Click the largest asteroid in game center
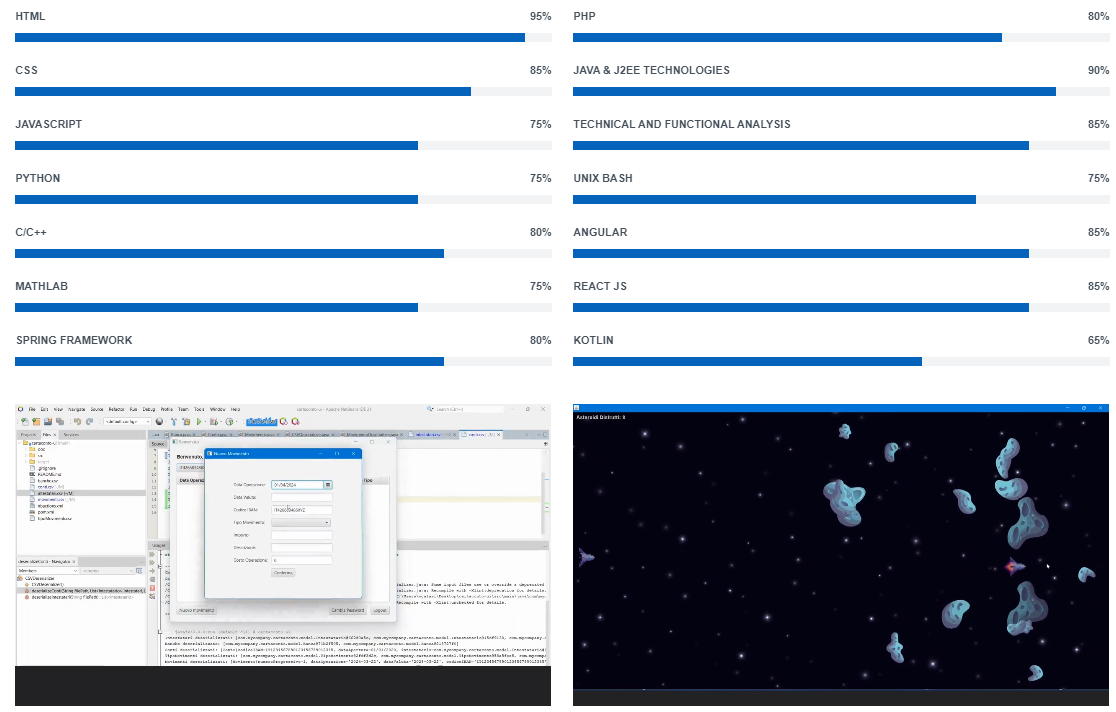 point(843,502)
